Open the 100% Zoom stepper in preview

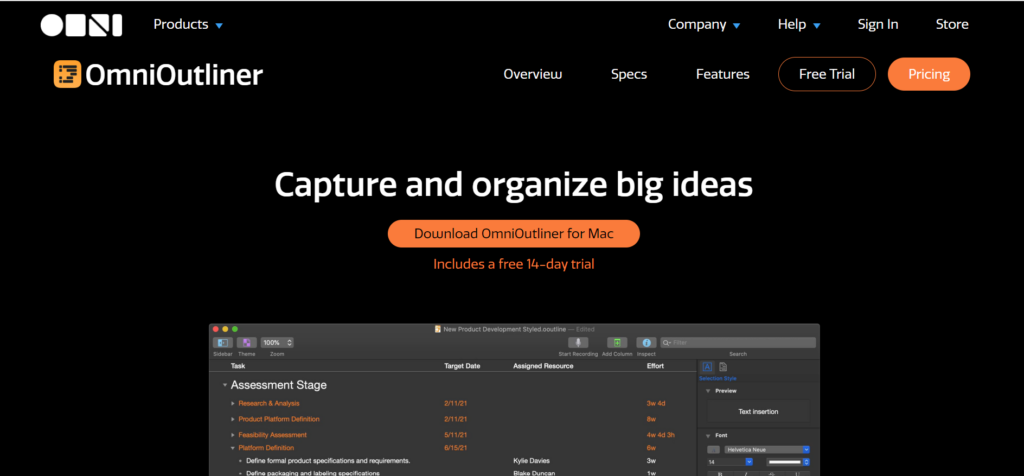(277, 343)
